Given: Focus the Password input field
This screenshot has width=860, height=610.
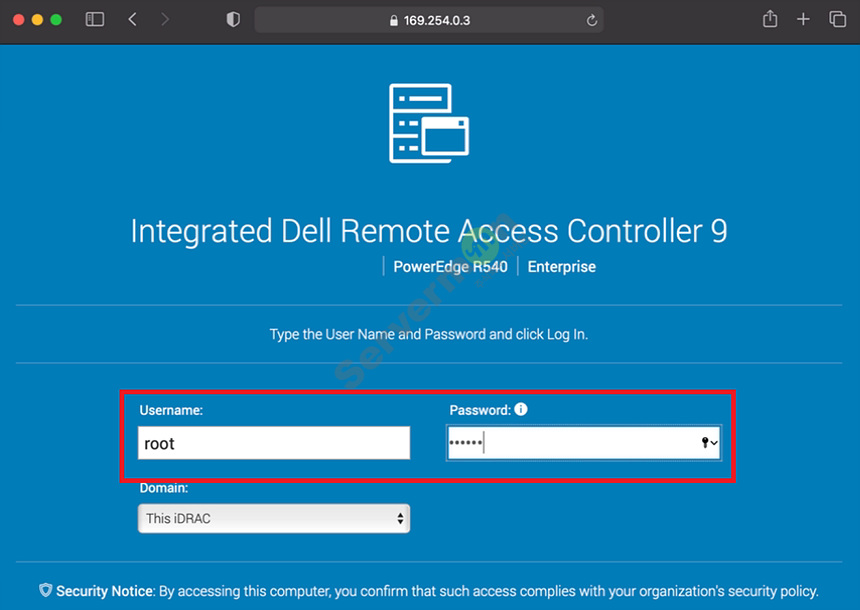Looking at the screenshot, I should pyautogui.click(x=584, y=443).
